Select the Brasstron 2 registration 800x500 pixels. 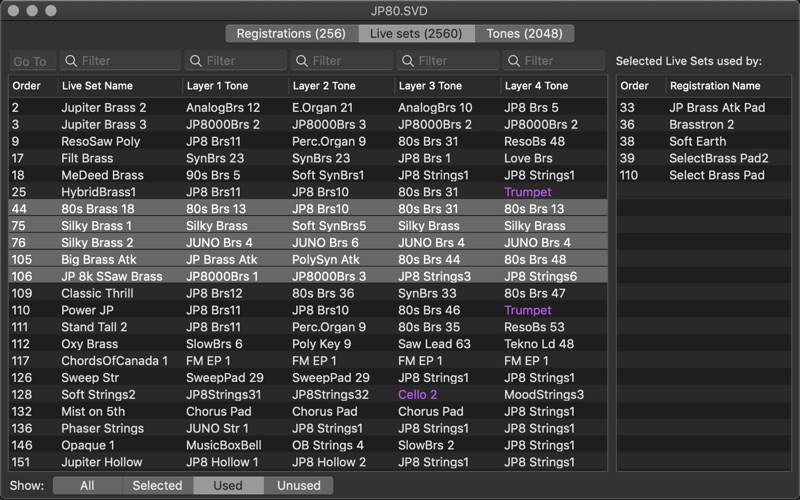(x=704, y=124)
